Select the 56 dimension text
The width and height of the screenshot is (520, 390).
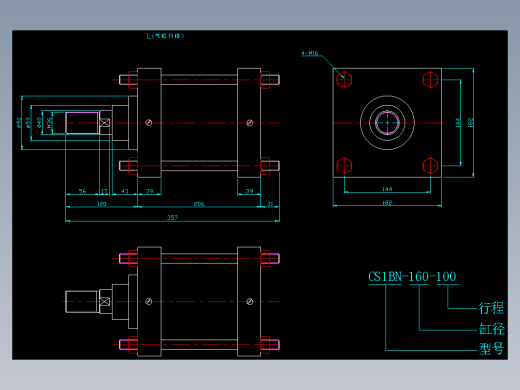[x=82, y=191]
